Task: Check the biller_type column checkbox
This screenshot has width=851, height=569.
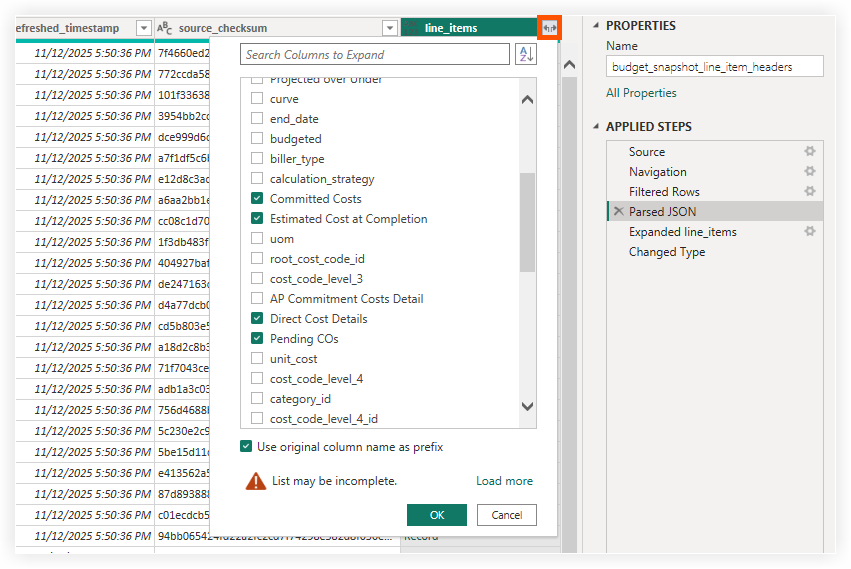Action: (x=257, y=159)
